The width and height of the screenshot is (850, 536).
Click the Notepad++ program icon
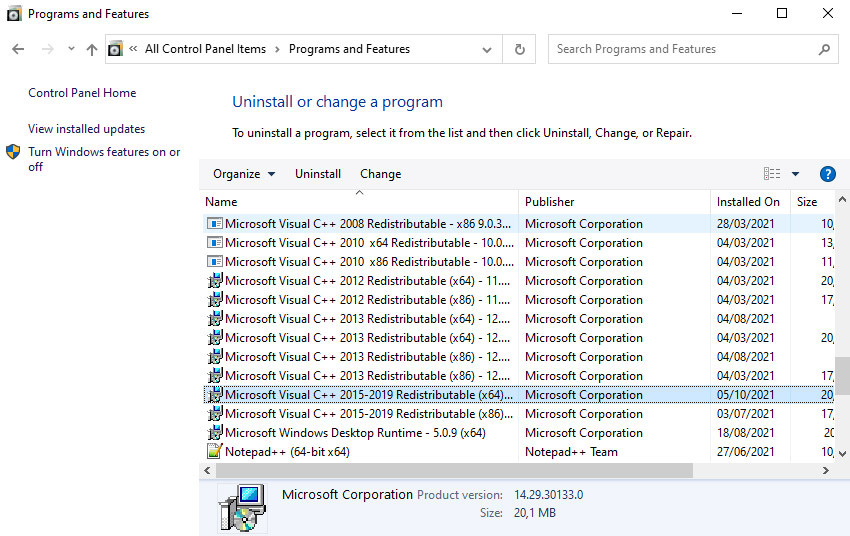(x=215, y=451)
